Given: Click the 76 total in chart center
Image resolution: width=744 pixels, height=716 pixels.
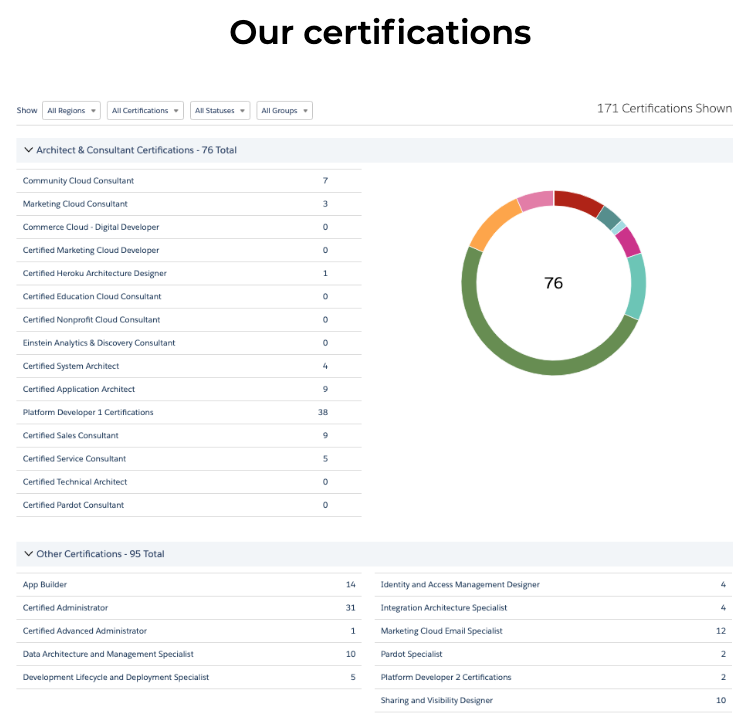Looking at the screenshot, I should (553, 283).
